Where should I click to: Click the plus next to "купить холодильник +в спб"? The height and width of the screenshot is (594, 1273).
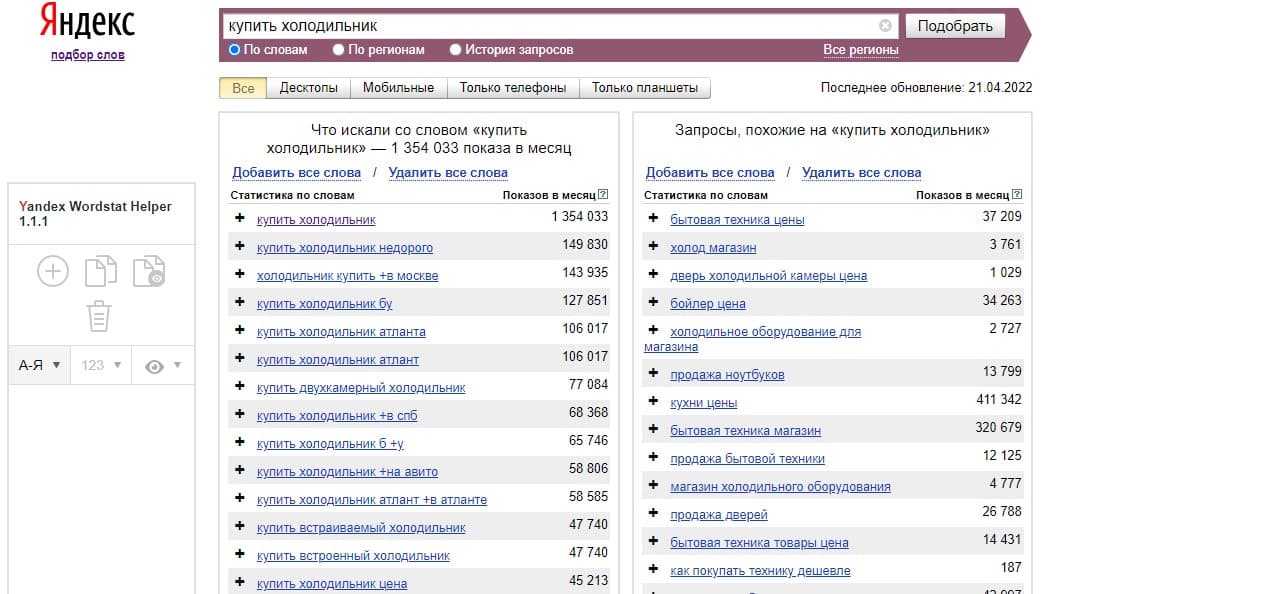pyautogui.click(x=240, y=414)
